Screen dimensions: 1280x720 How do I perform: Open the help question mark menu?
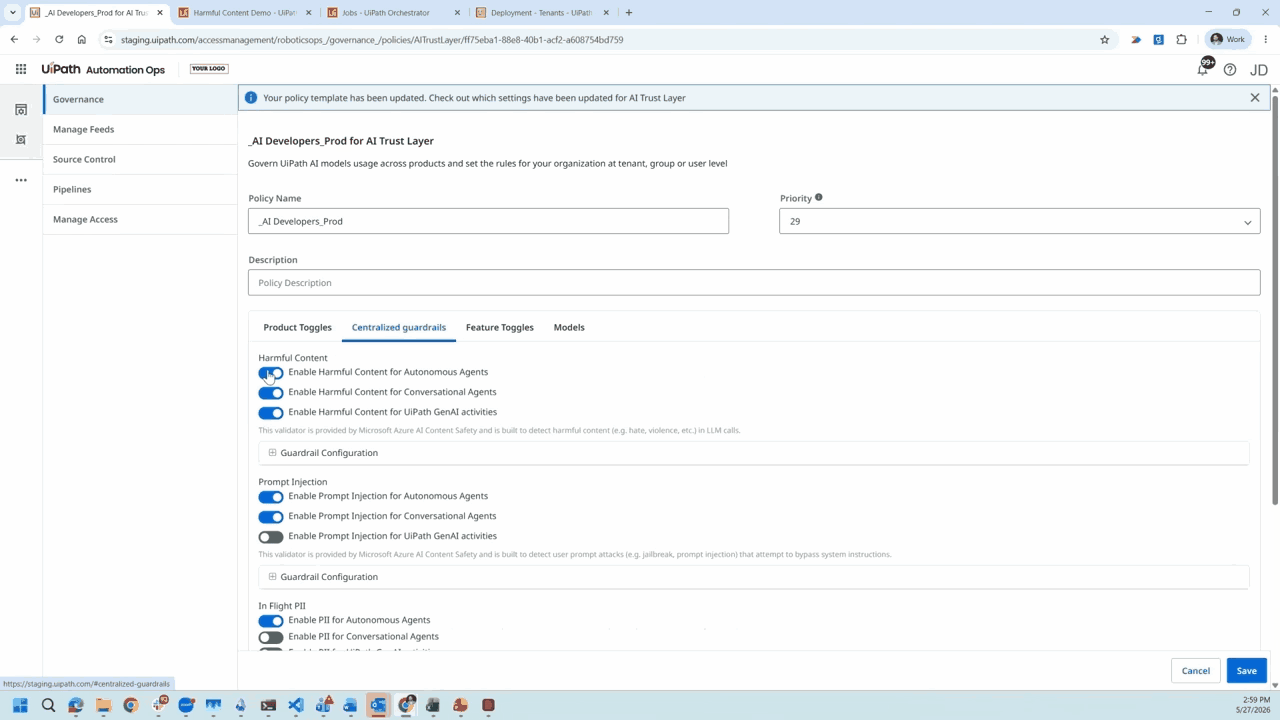1230,69
